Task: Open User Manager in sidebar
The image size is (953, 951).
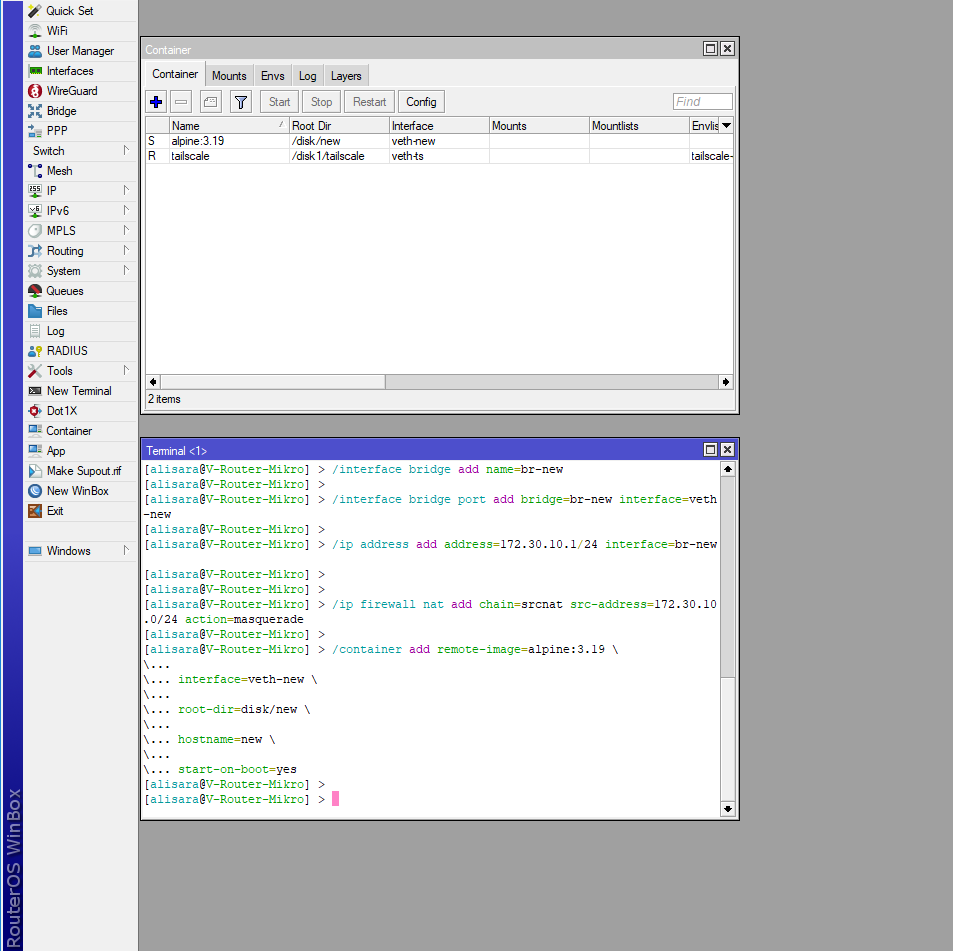Action: coord(80,51)
